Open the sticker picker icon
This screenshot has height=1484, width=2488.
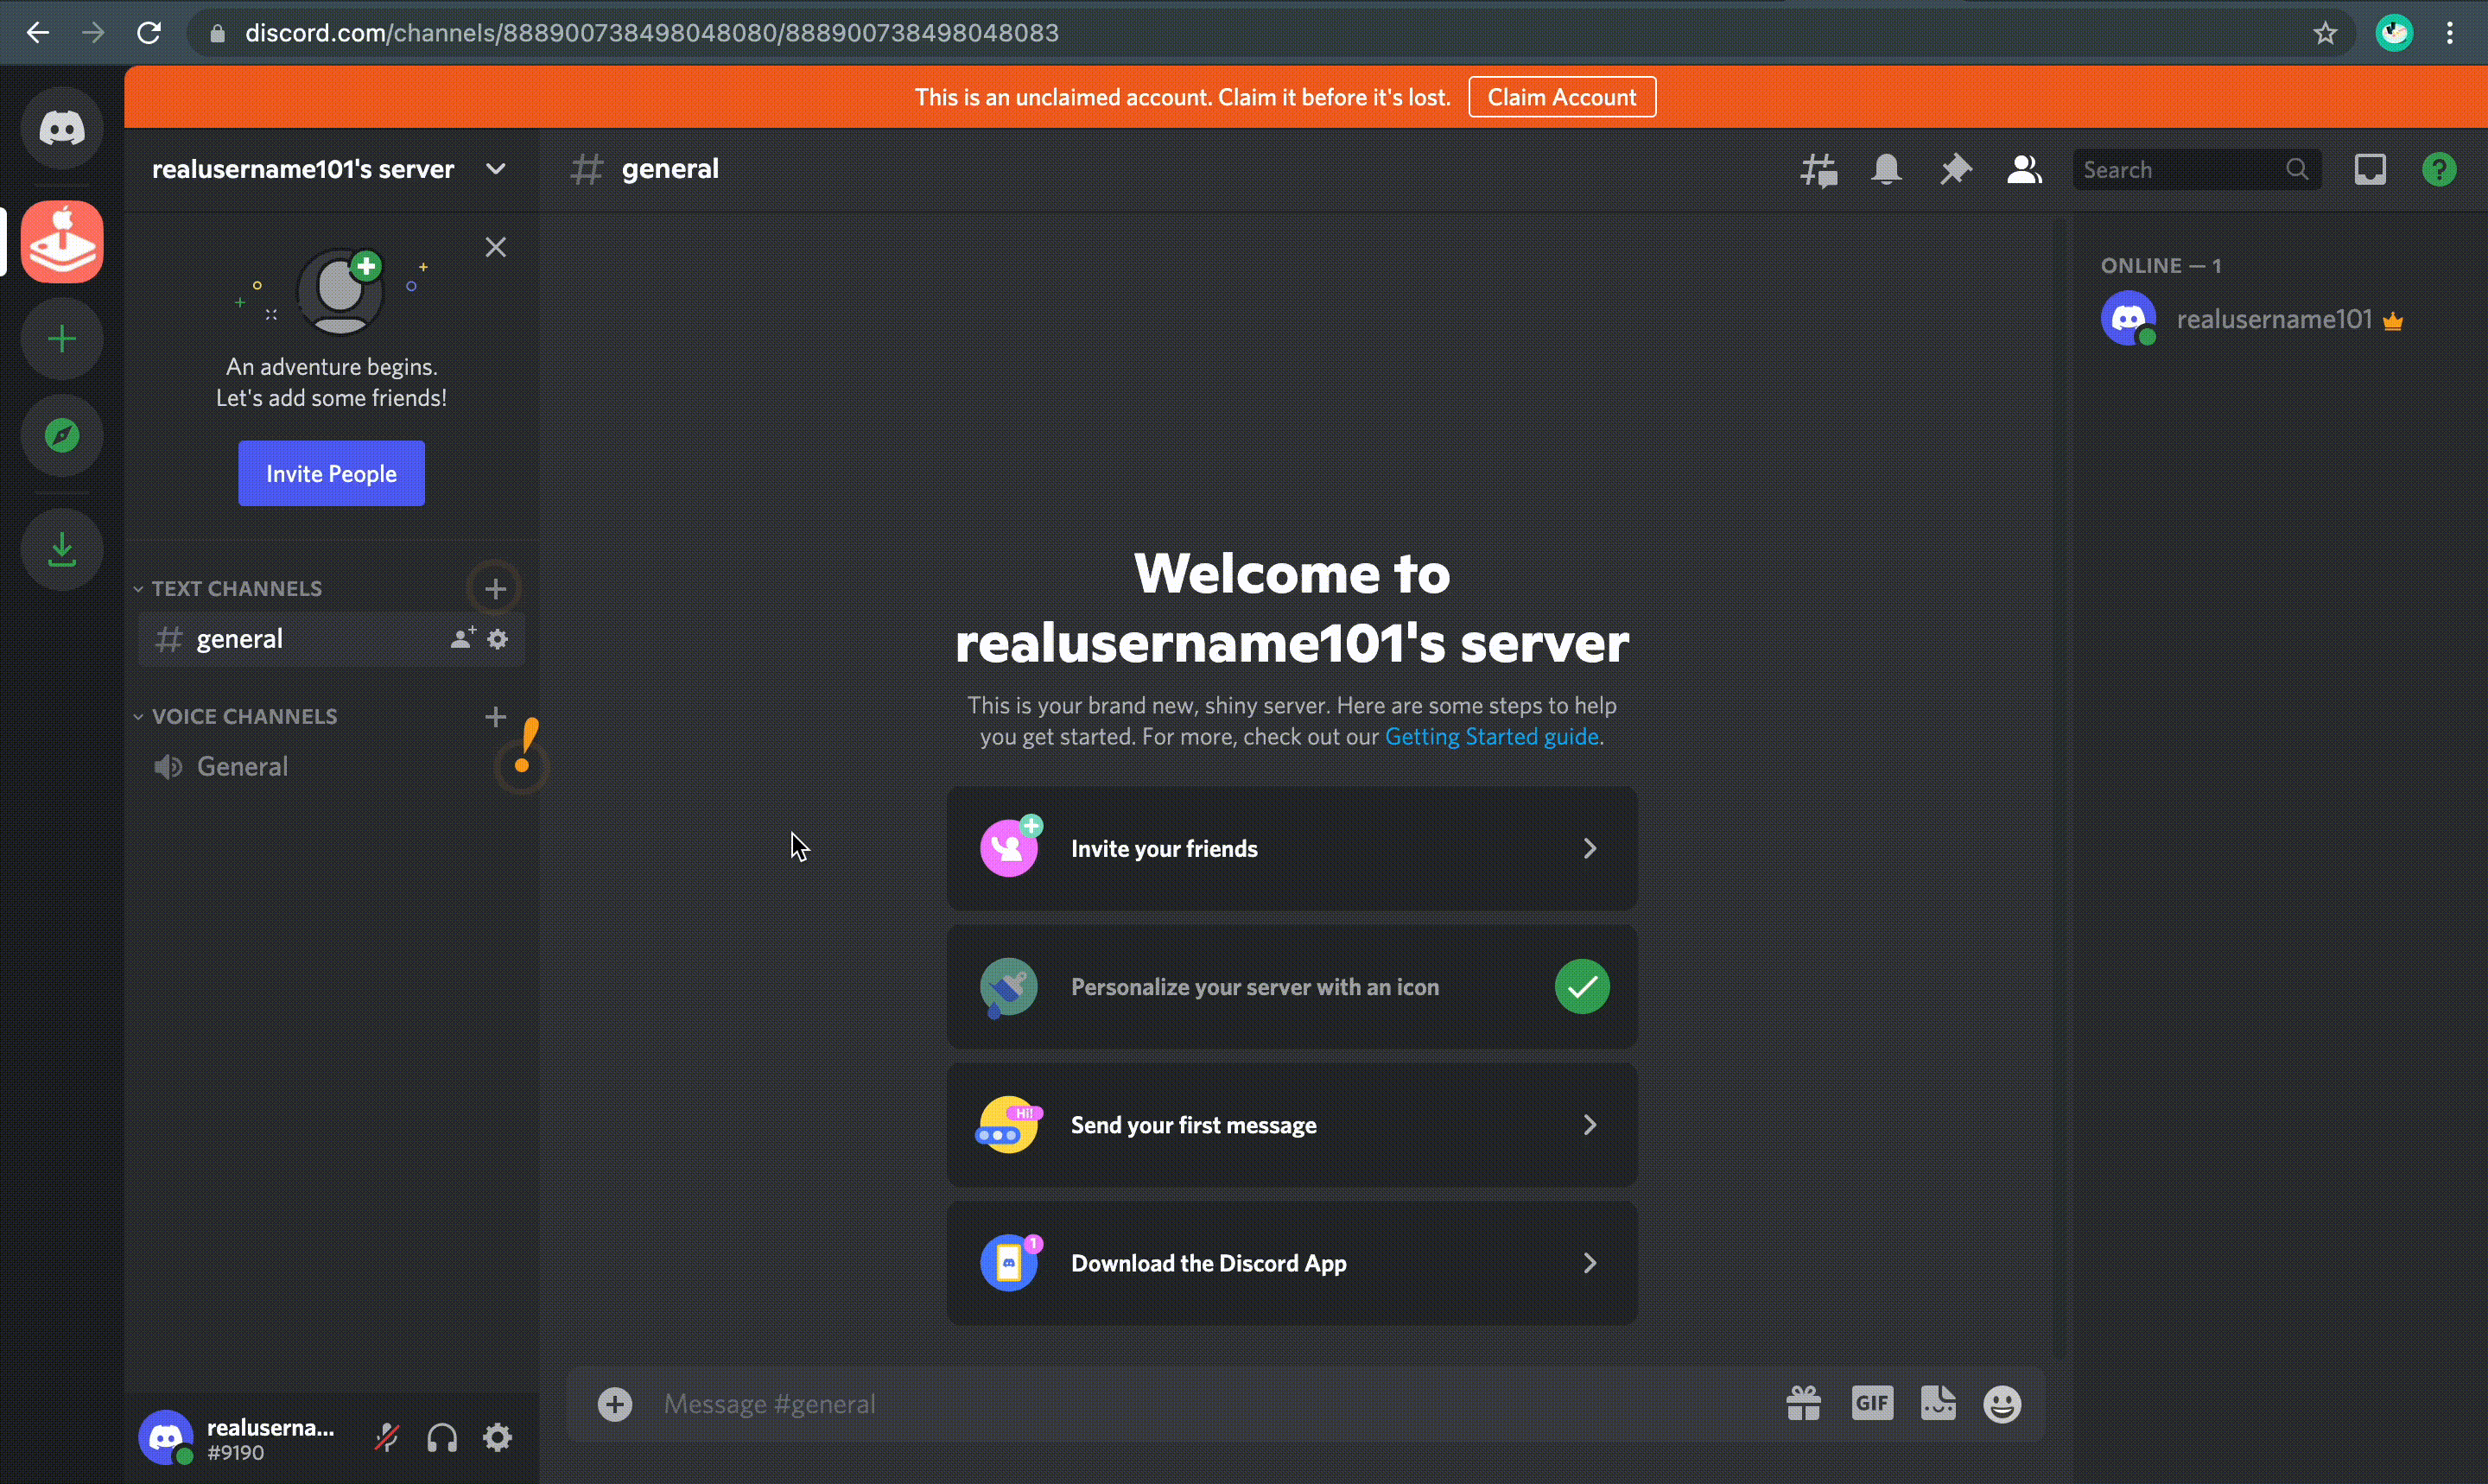(x=1938, y=1404)
